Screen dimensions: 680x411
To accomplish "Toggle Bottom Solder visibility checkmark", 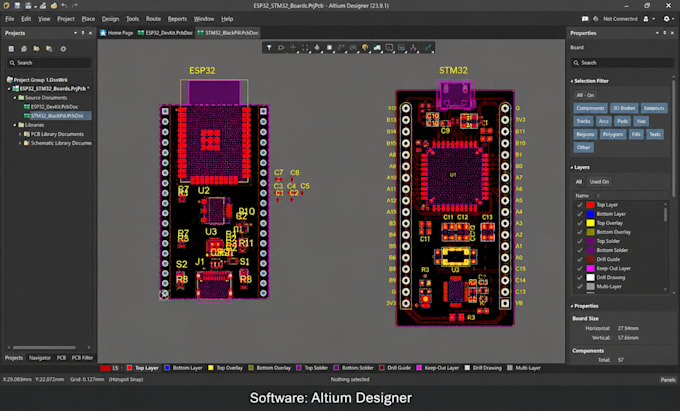I will [x=580, y=250].
